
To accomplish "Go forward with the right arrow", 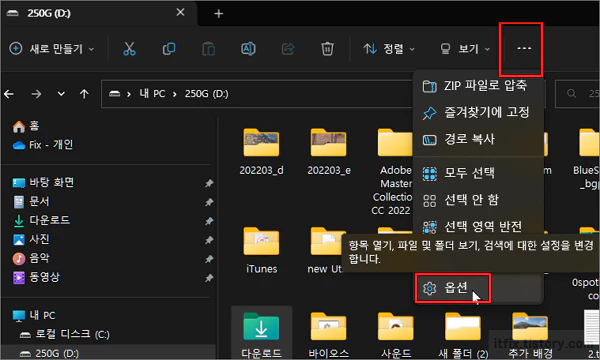I will [36, 94].
